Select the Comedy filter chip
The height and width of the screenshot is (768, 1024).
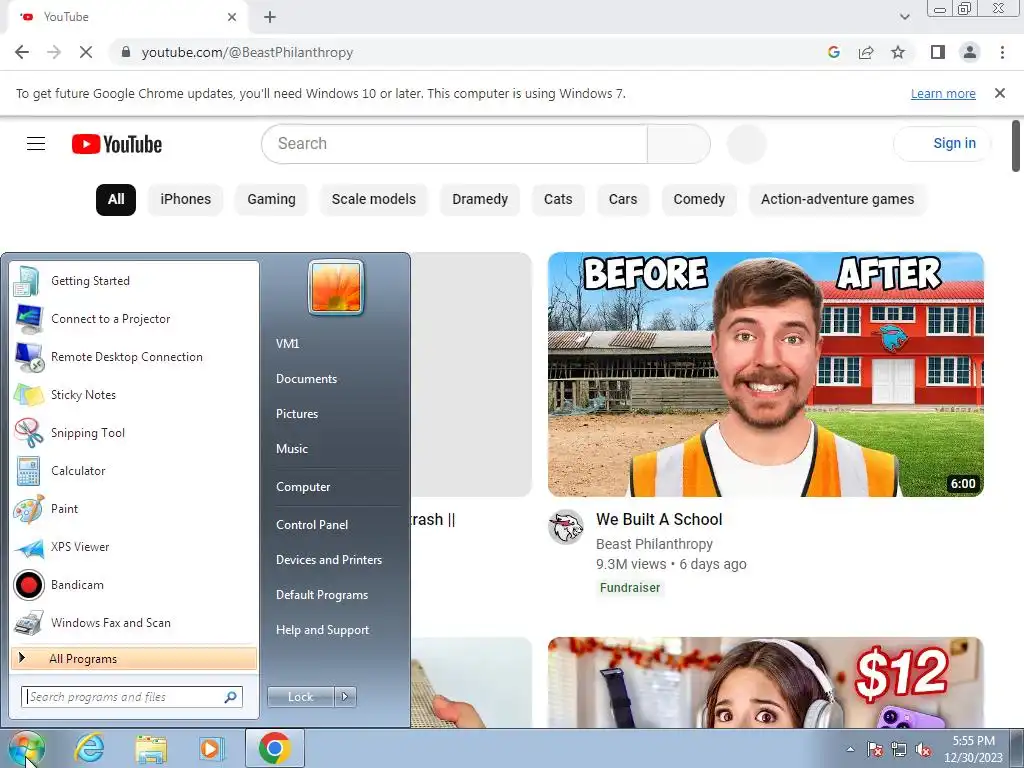point(699,199)
